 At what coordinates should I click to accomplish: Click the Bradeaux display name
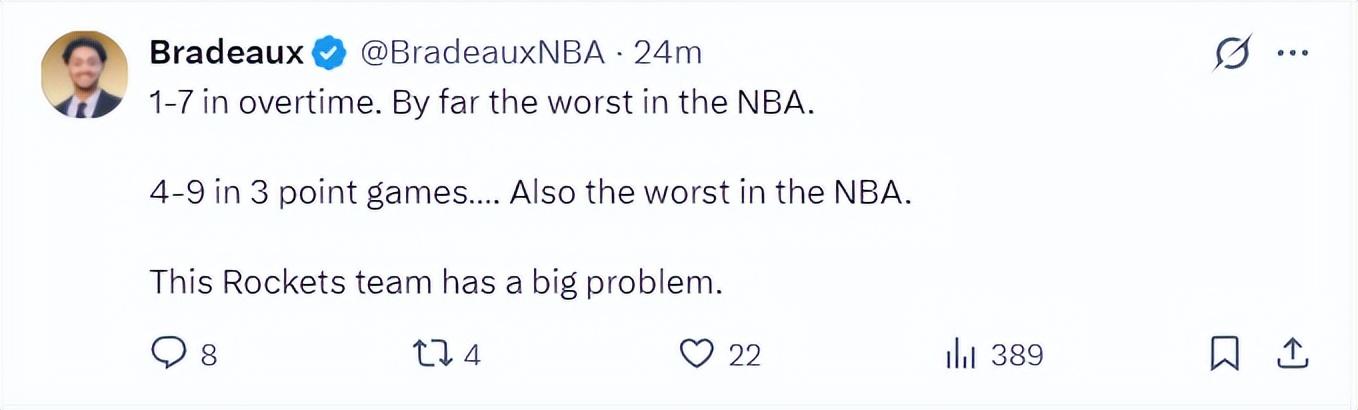(227, 53)
